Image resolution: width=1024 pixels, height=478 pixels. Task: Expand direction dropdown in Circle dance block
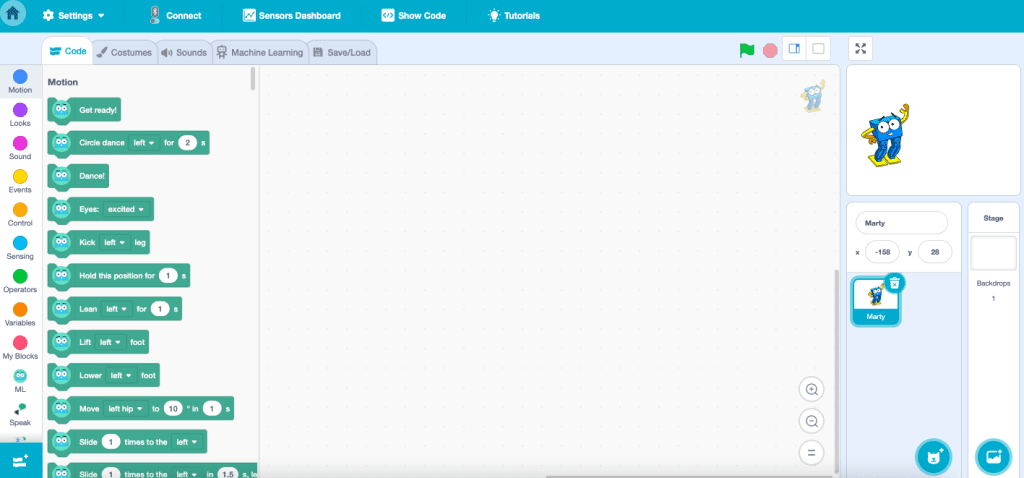(144, 143)
